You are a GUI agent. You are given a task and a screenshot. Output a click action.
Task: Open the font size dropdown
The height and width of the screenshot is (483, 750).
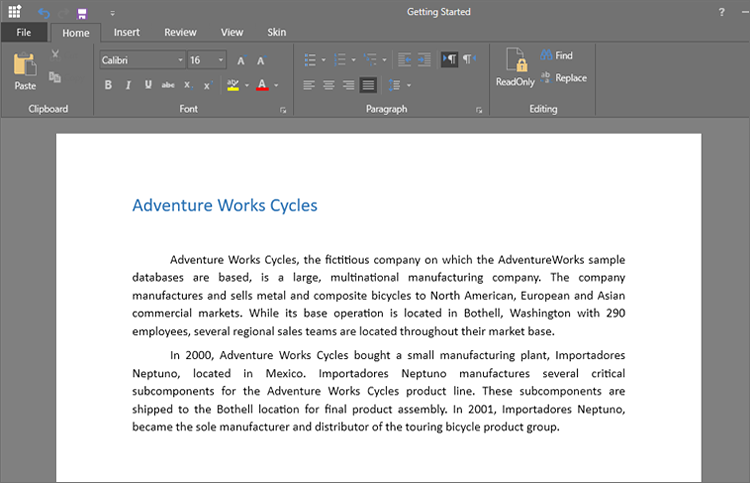221,60
